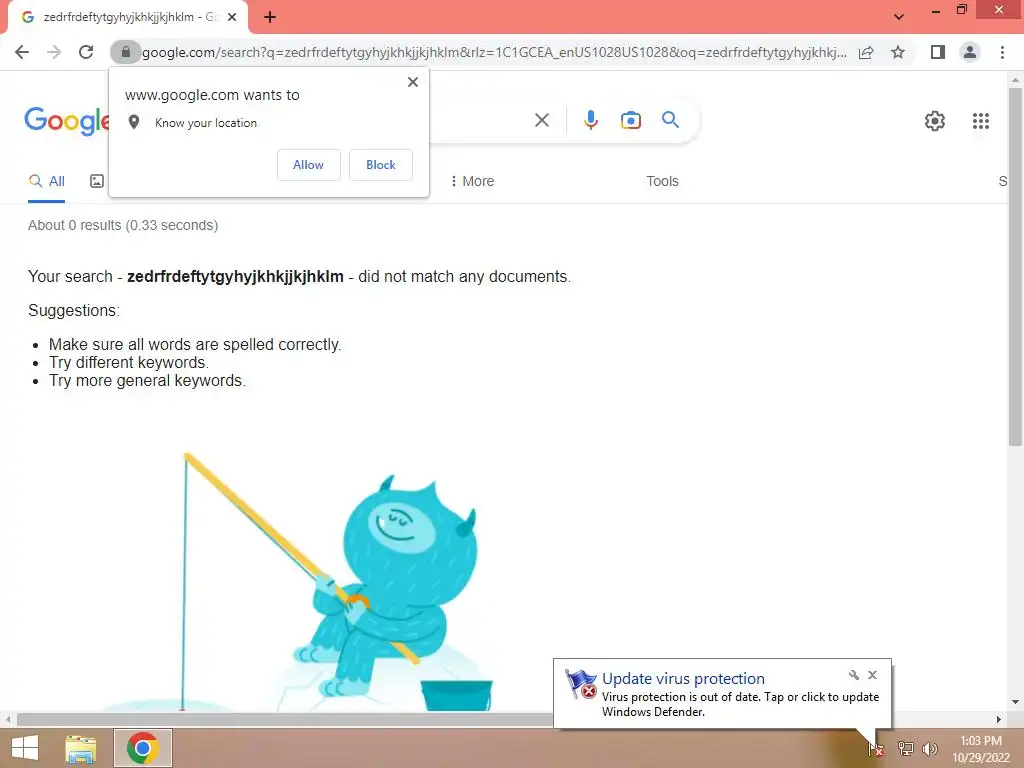1024x768 pixels.
Task: Click the vertical scrollbar thumb
Action: pos(1015,266)
